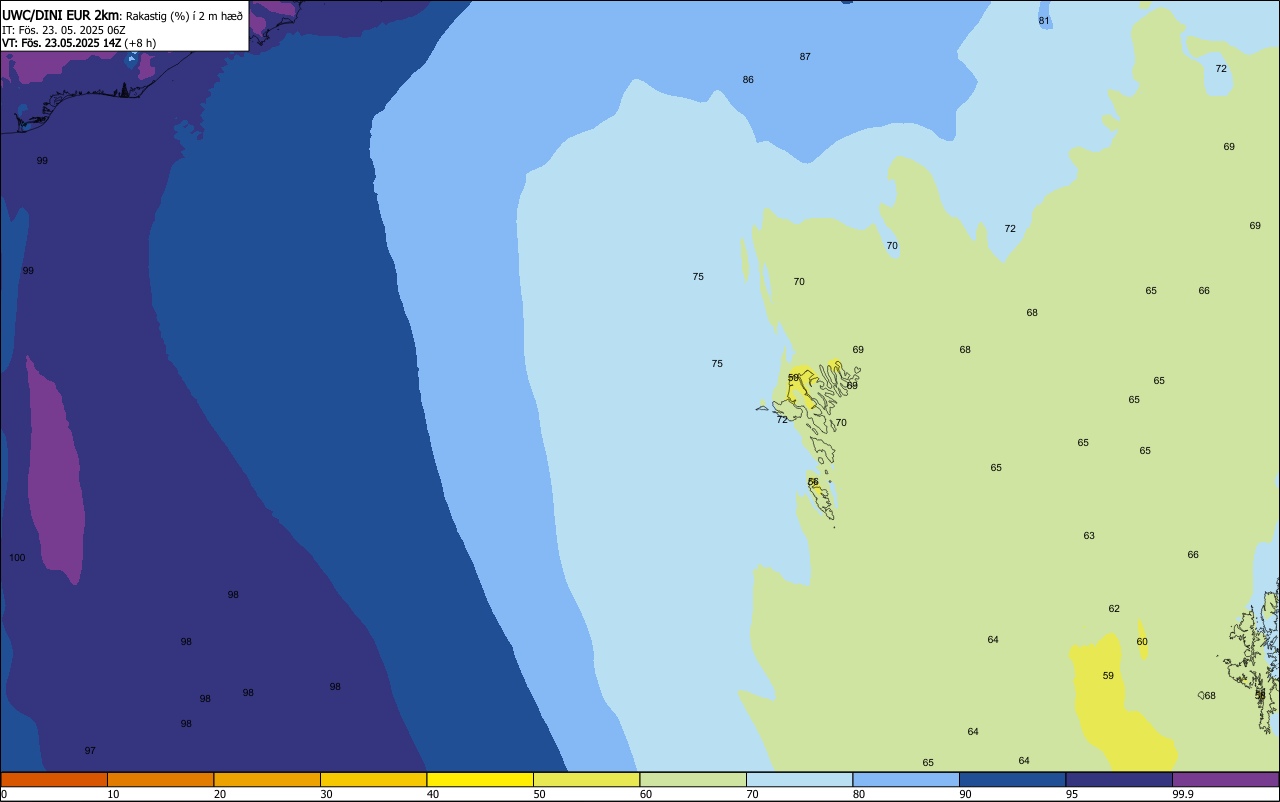Click the IT: Fös. 23. 05. 2025 06Z line

point(64,30)
